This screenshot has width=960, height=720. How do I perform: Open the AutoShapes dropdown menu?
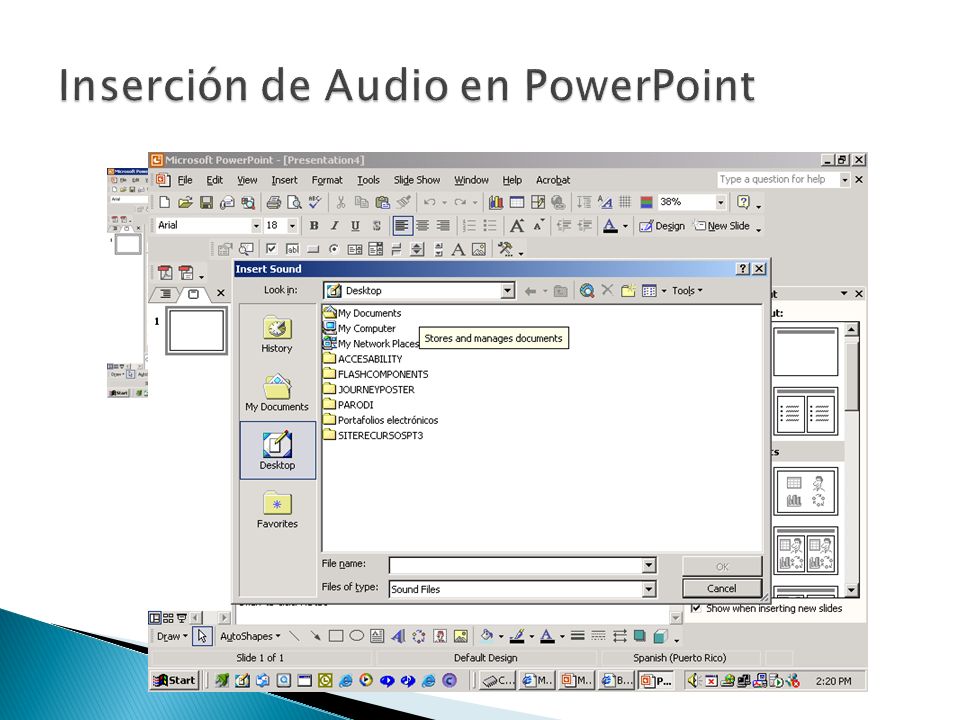250,637
